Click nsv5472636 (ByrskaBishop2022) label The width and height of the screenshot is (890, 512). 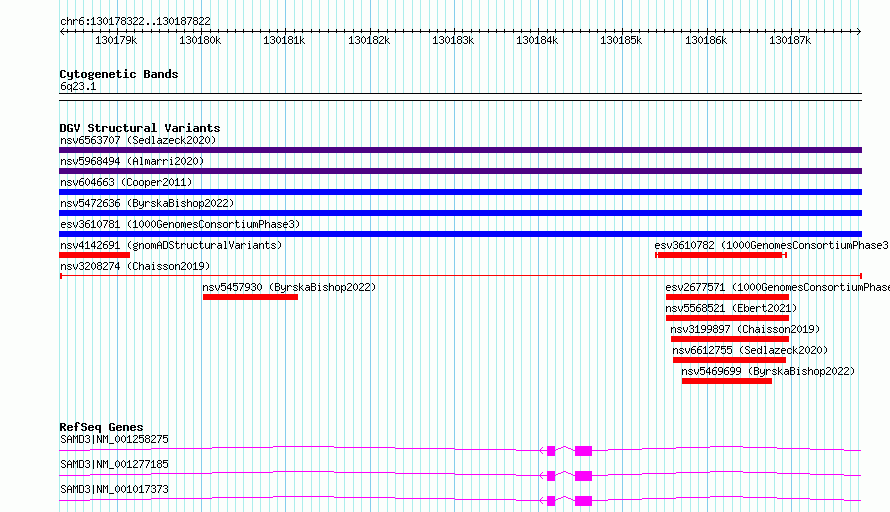pos(147,203)
